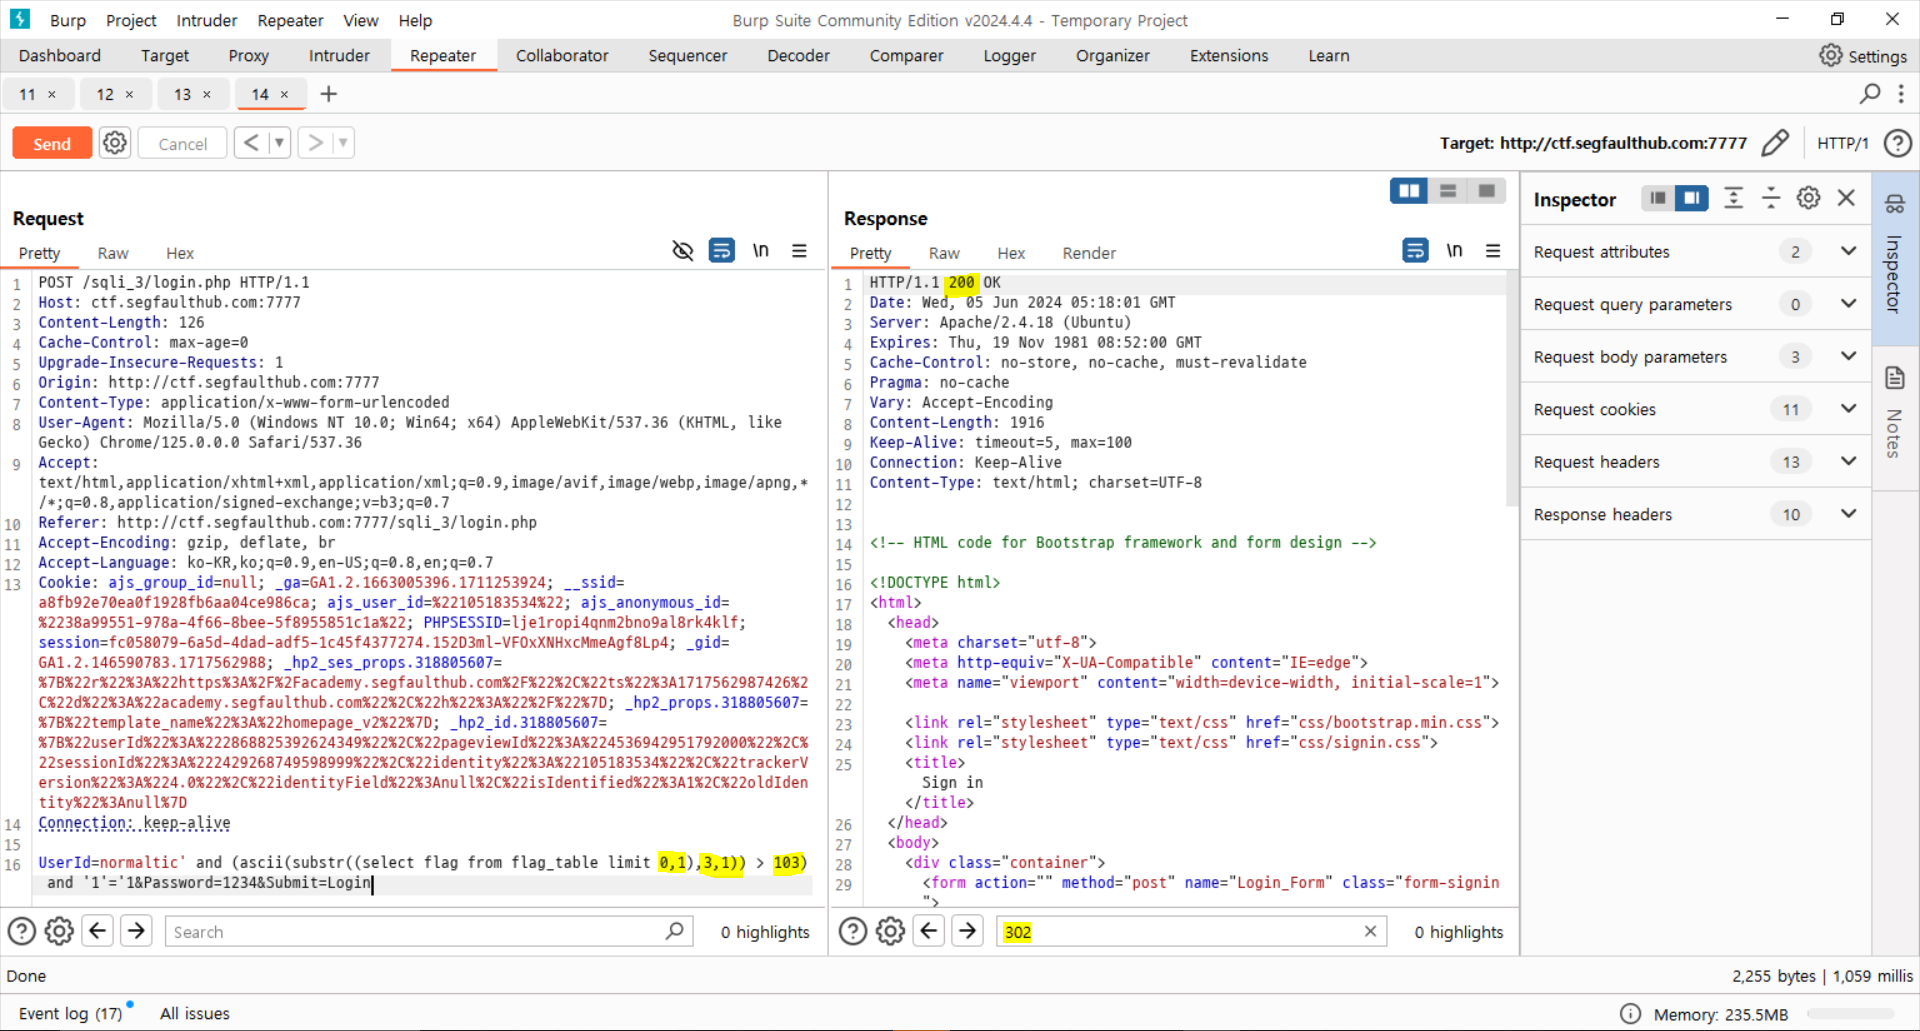Expand Request body parameters section
1920x1031 pixels.
tap(1848, 356)
